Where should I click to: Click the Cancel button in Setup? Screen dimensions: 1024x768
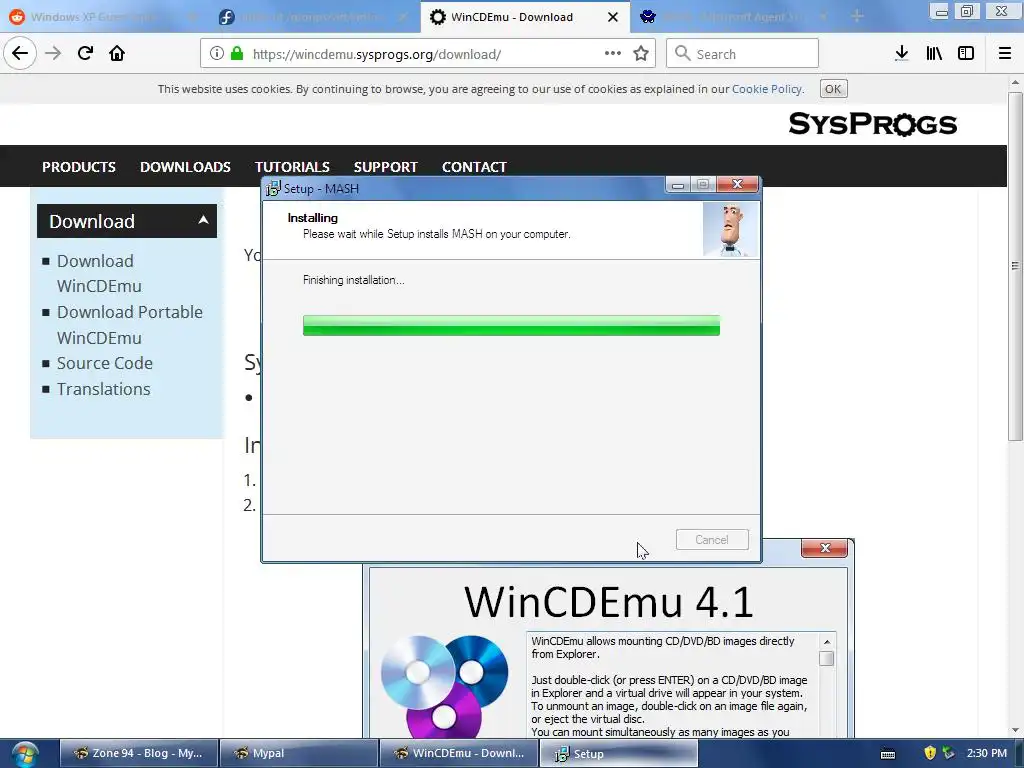[712, 539]
